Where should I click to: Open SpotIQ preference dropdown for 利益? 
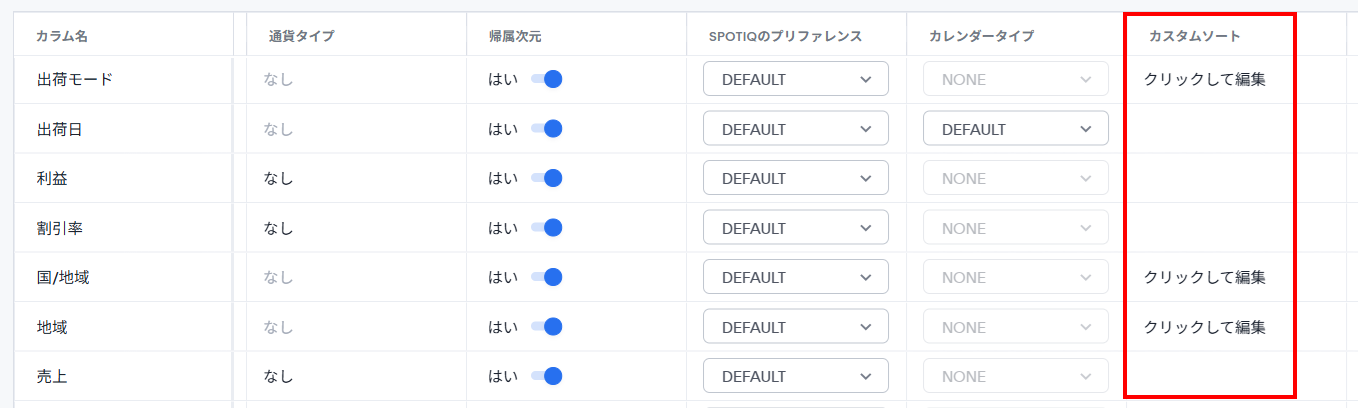click(x=796, y=178)
